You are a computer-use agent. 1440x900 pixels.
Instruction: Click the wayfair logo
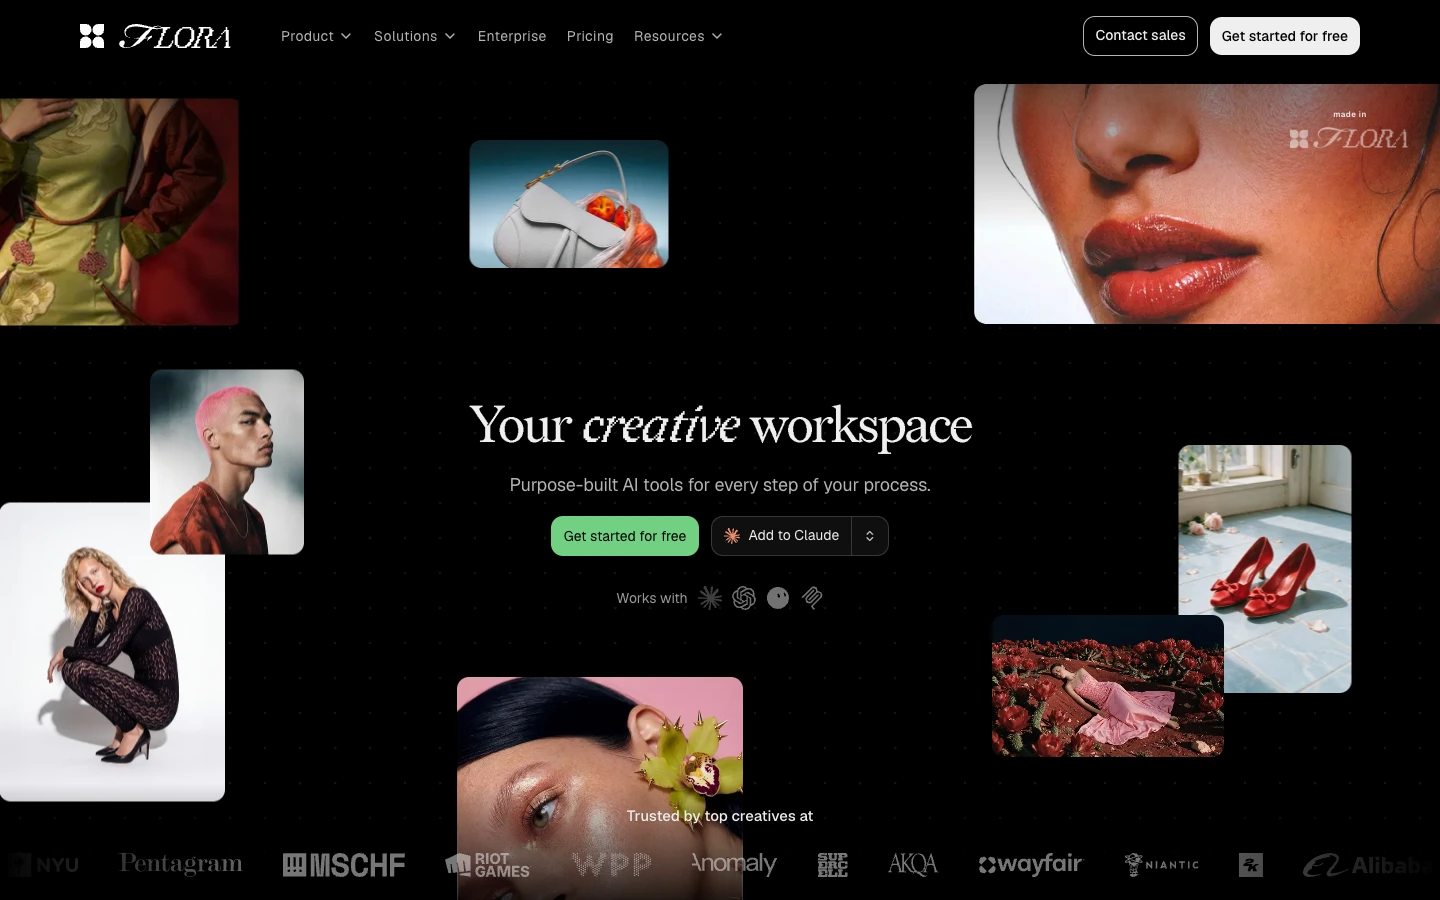click(1031, 864)
